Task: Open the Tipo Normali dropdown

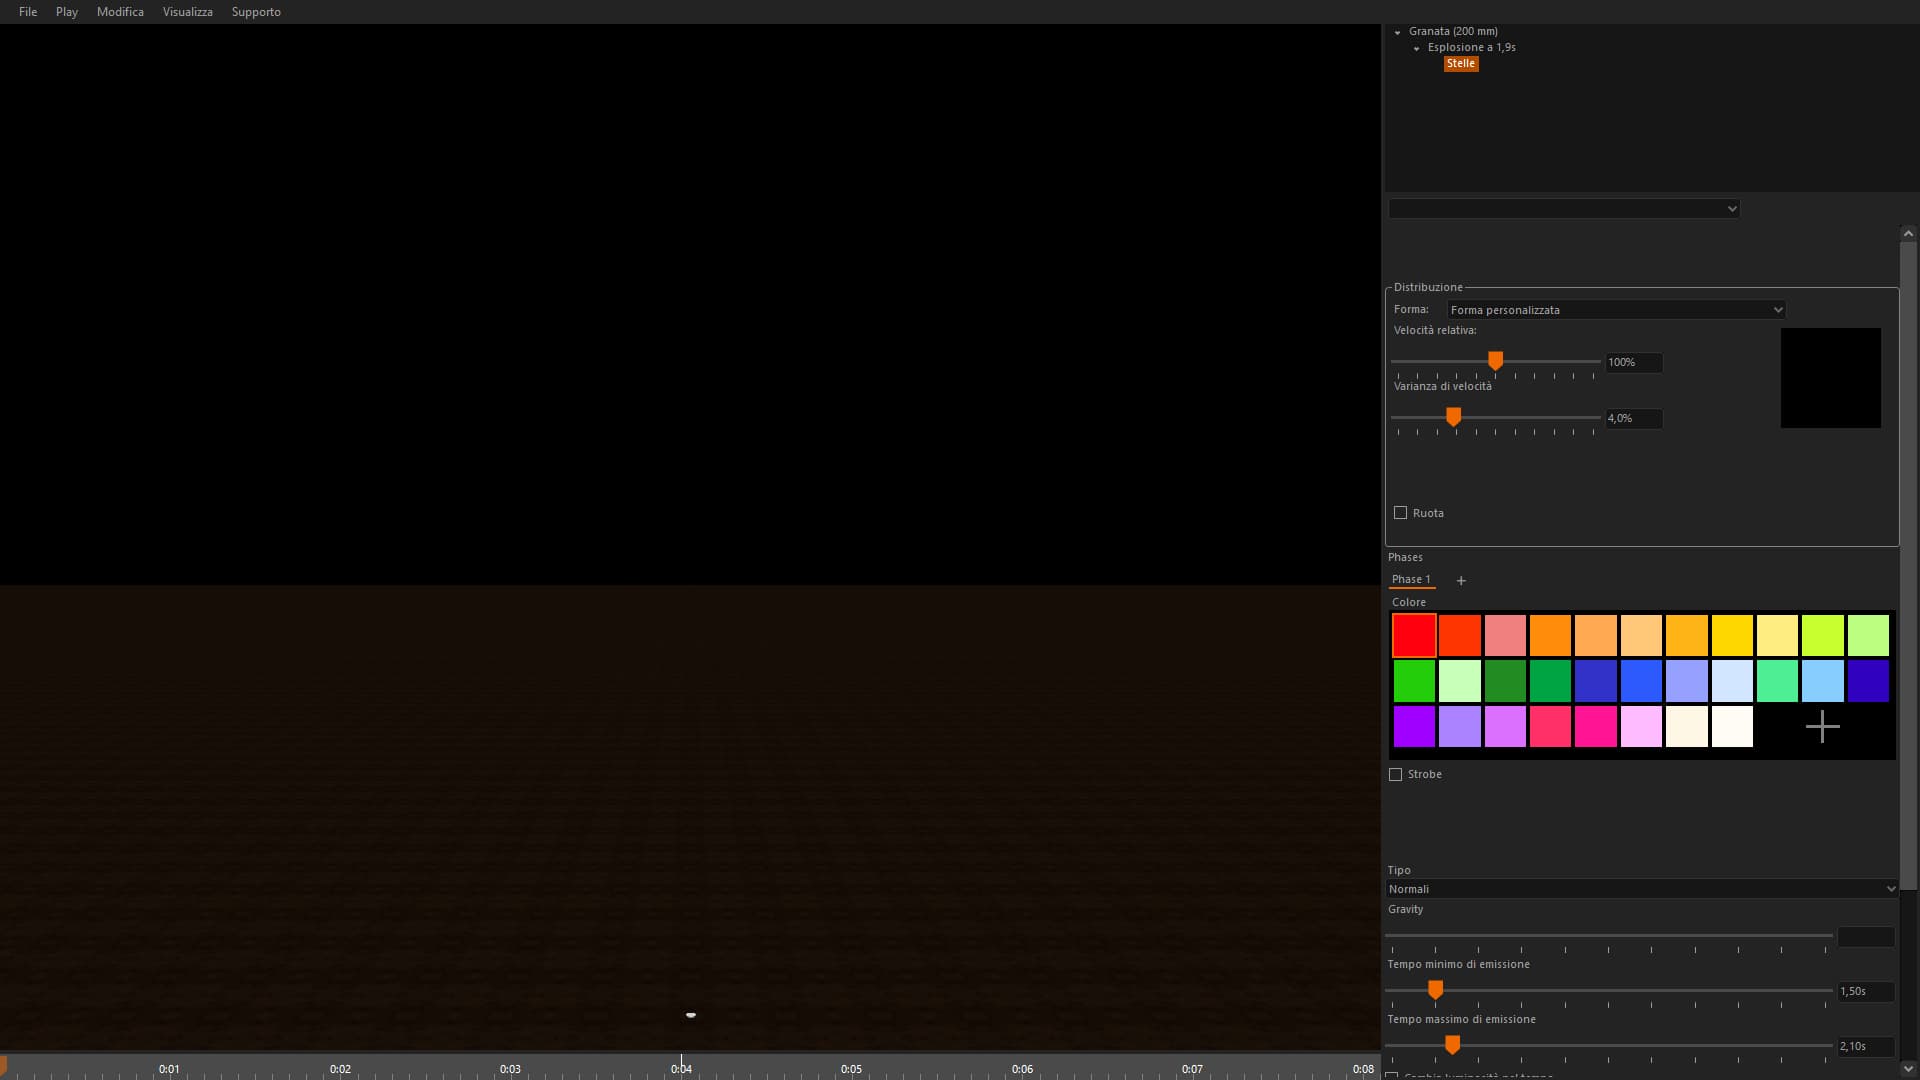Action: tap(1641, 889)
